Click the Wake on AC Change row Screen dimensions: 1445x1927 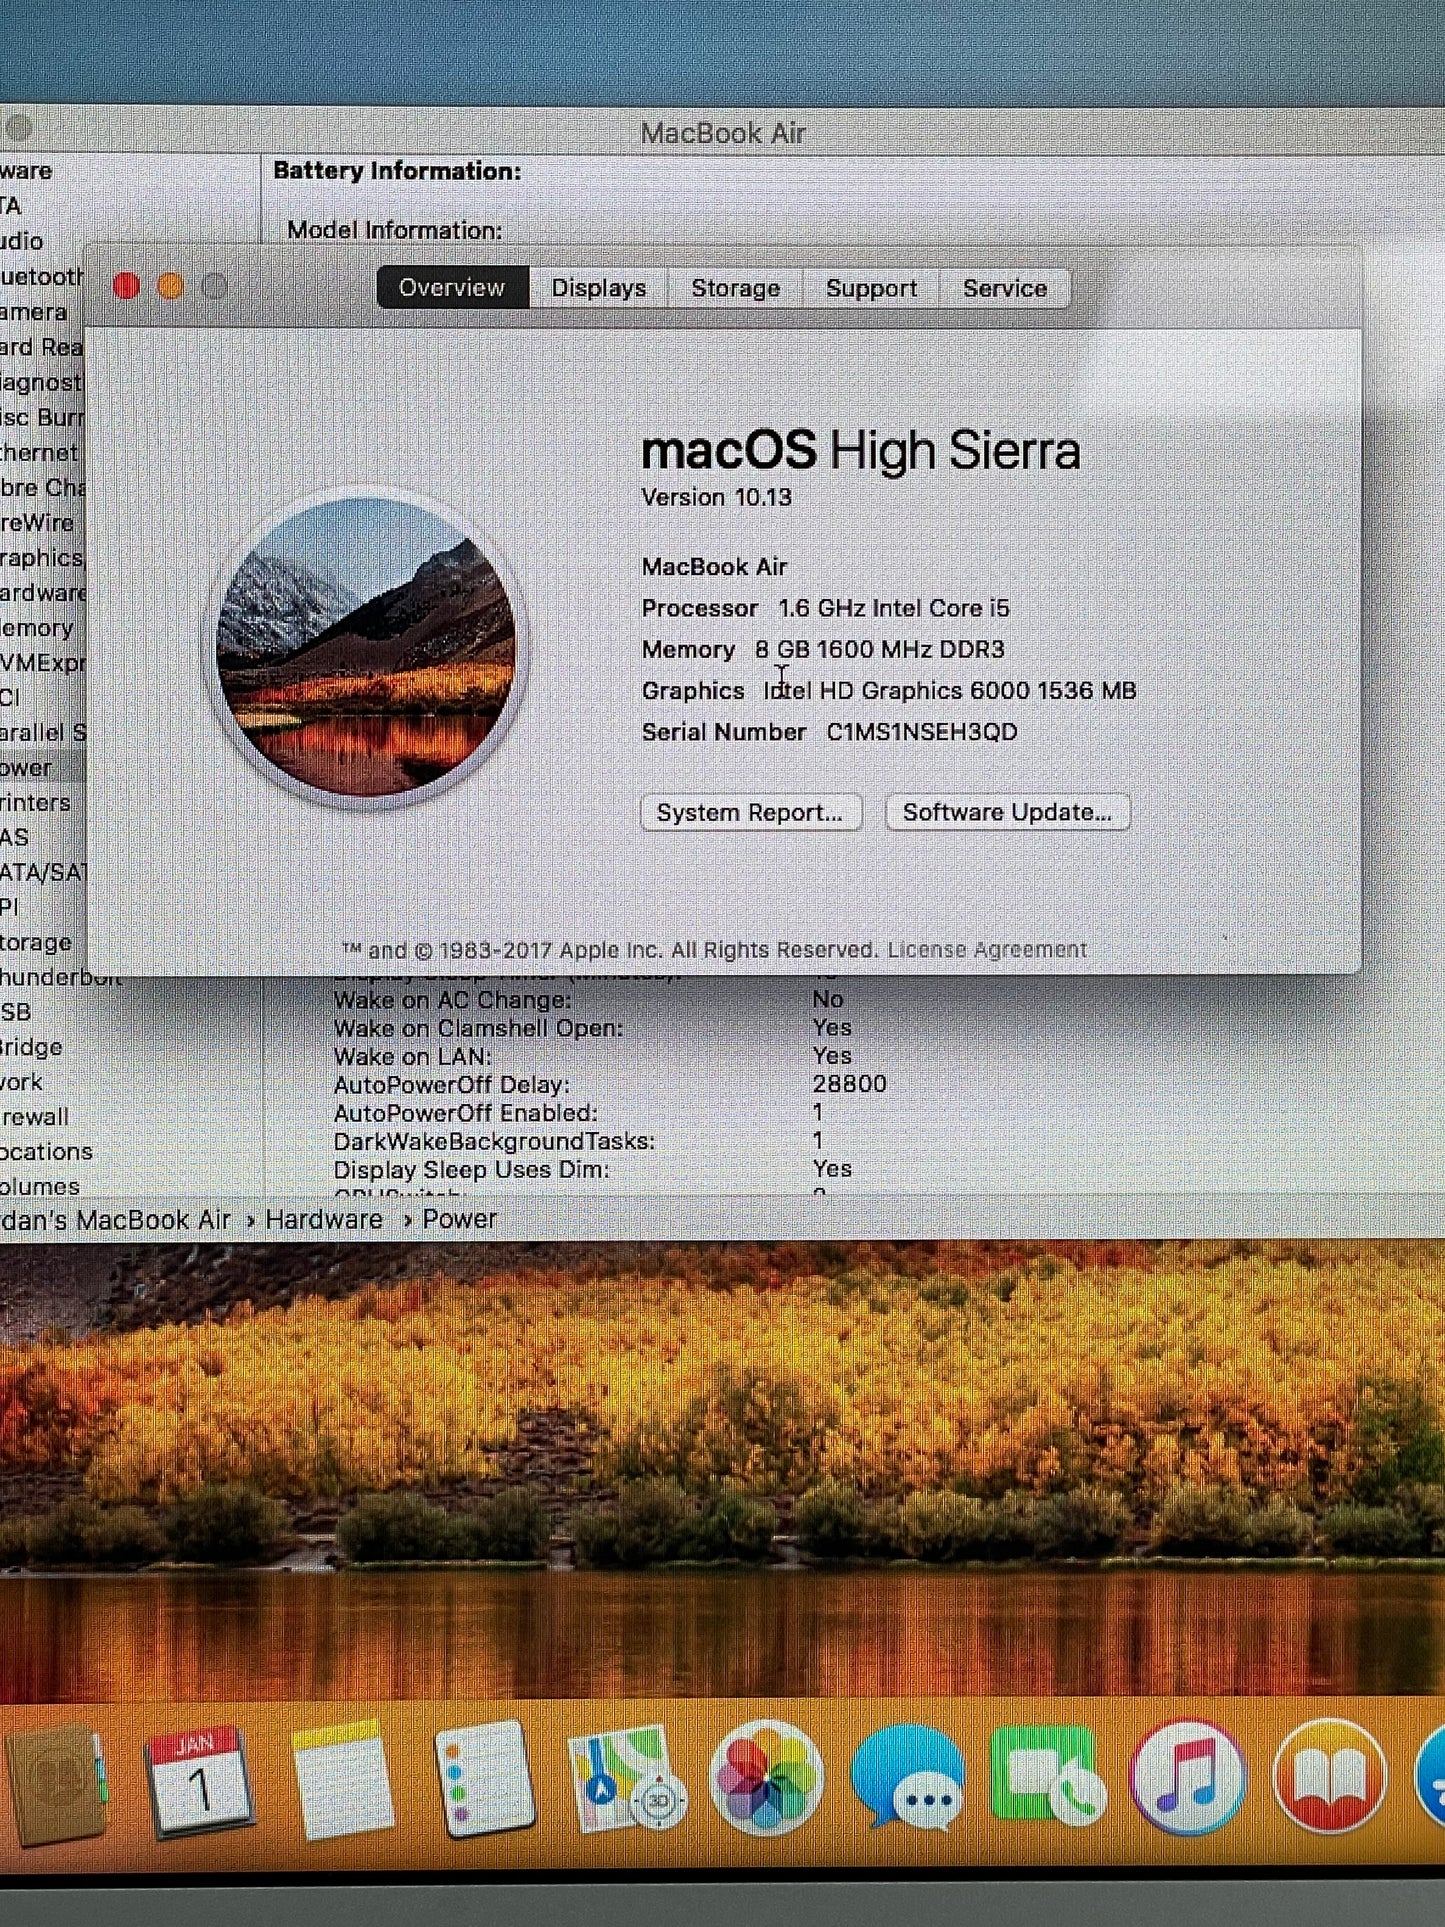coord(590,1000)
